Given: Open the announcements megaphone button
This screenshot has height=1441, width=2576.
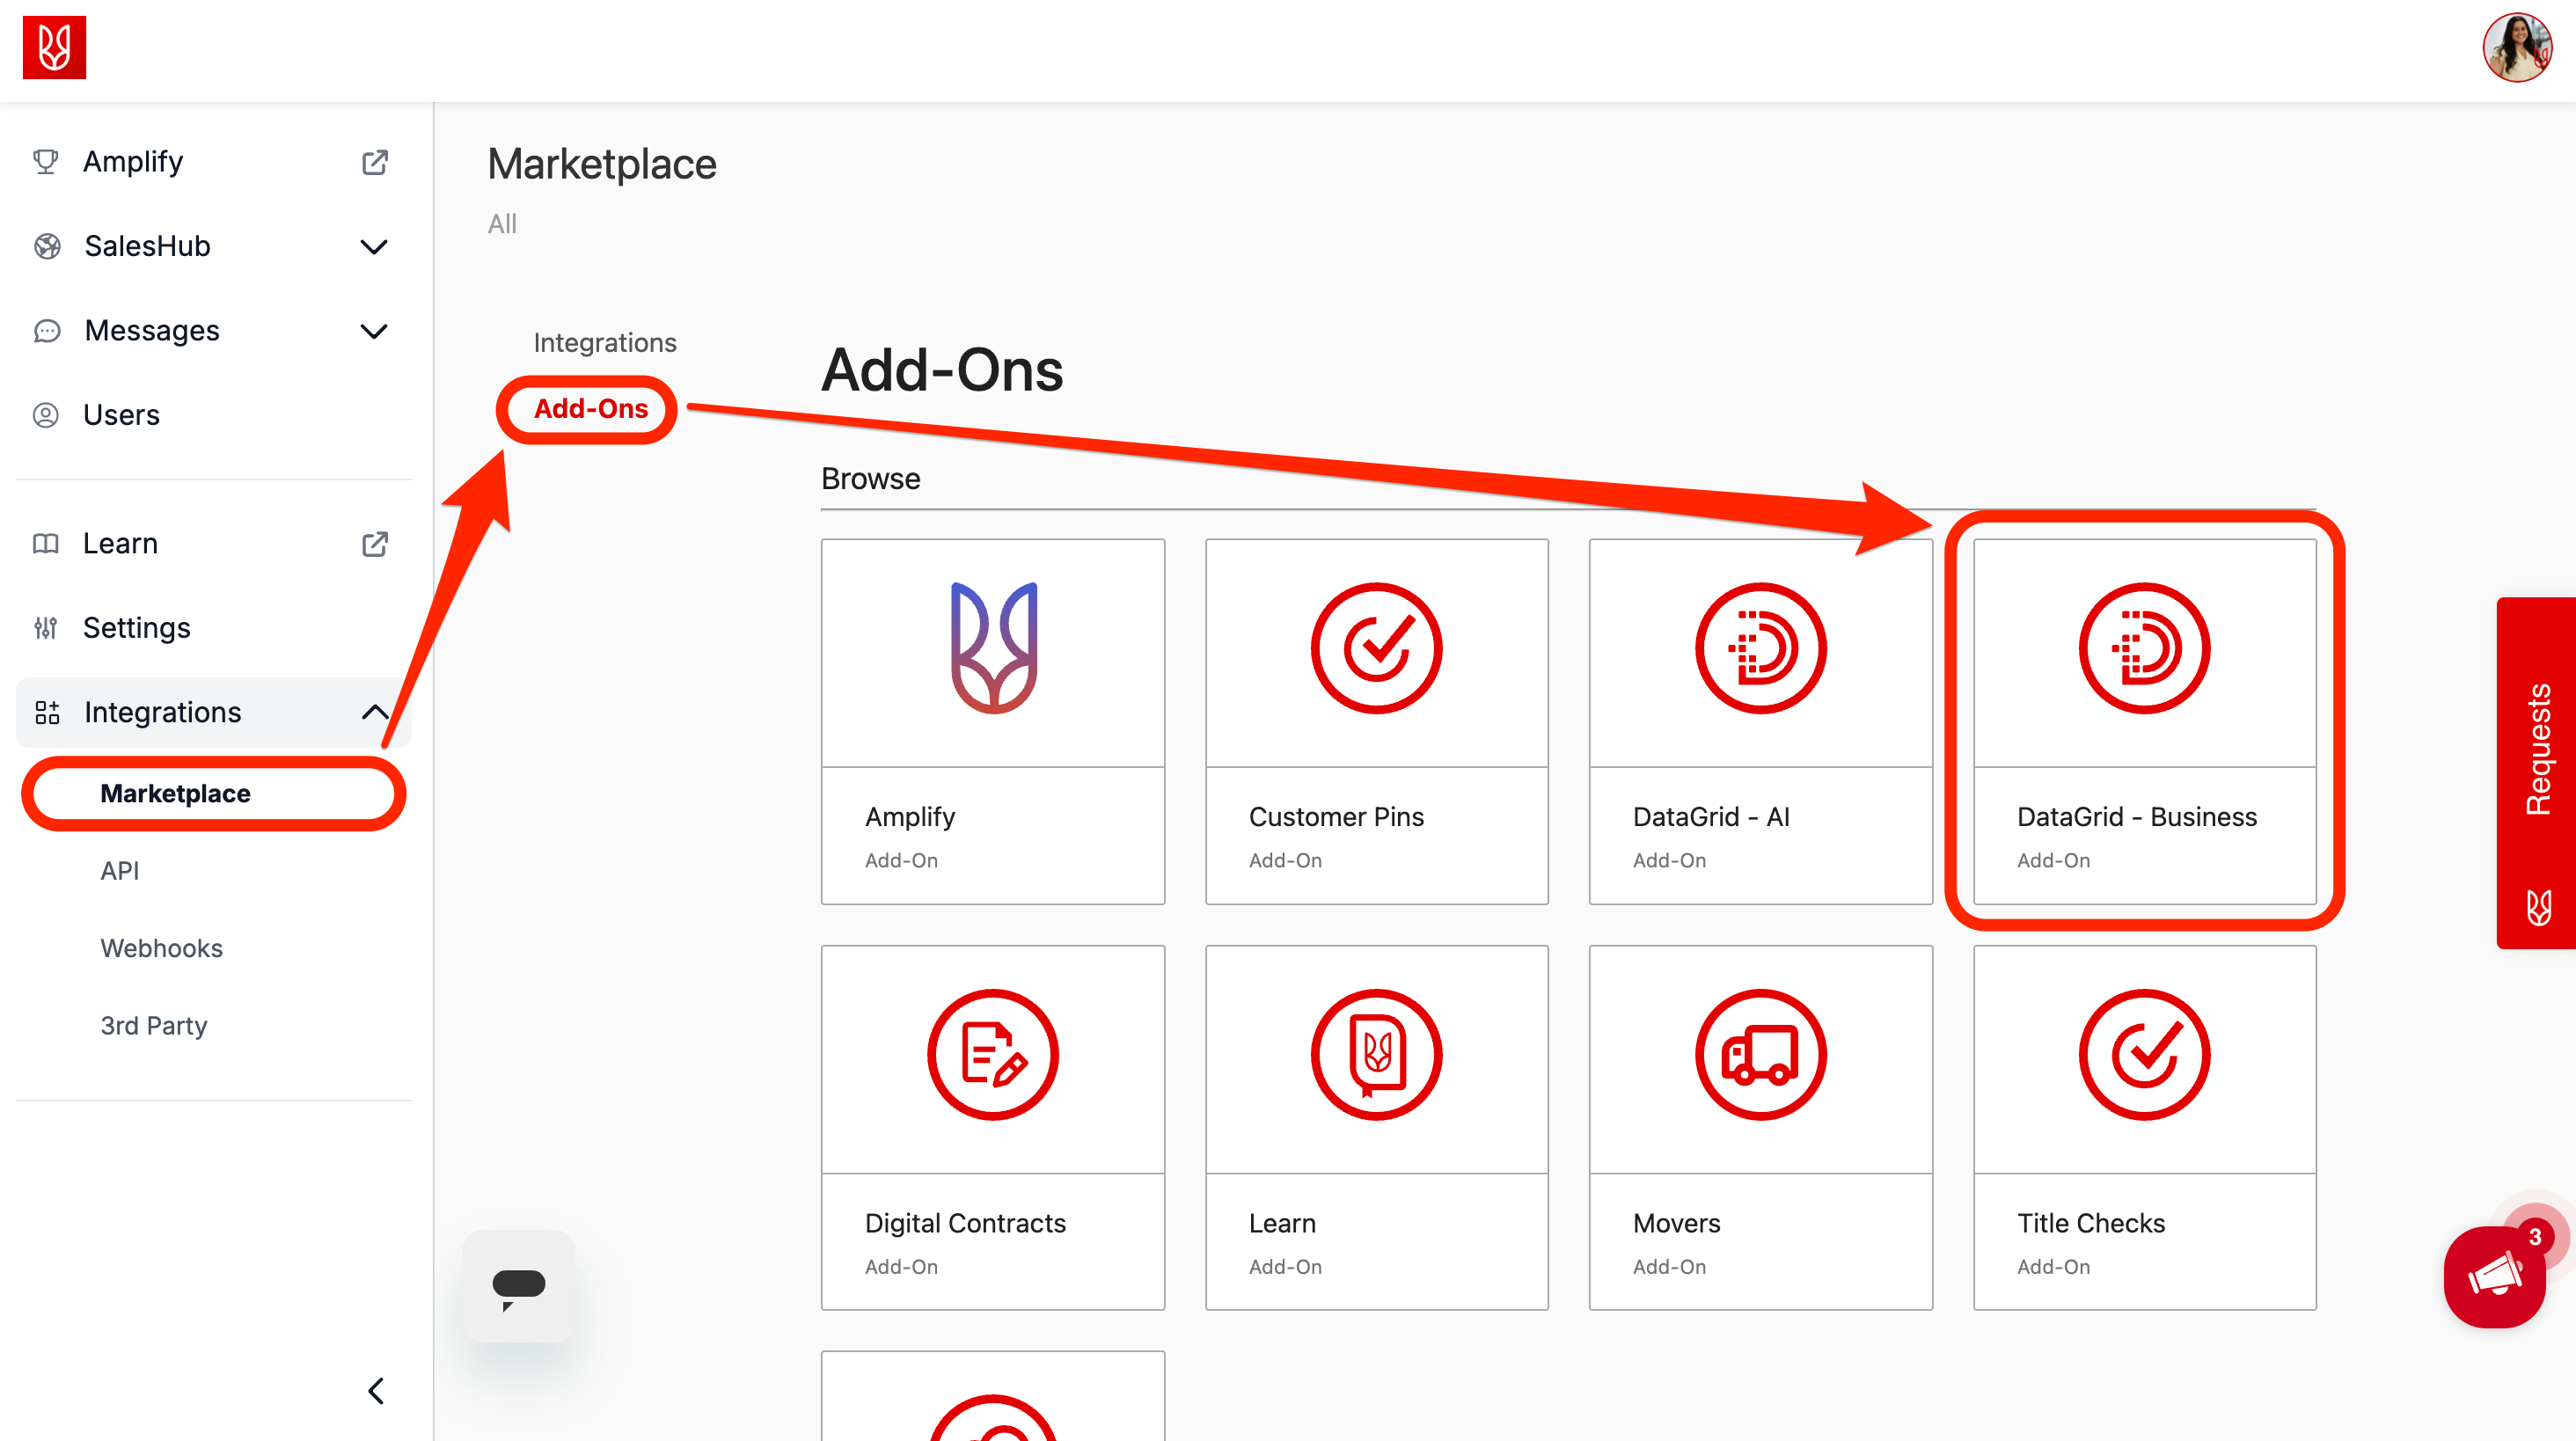Looking at the screenshot, I should [2494, 1277].
